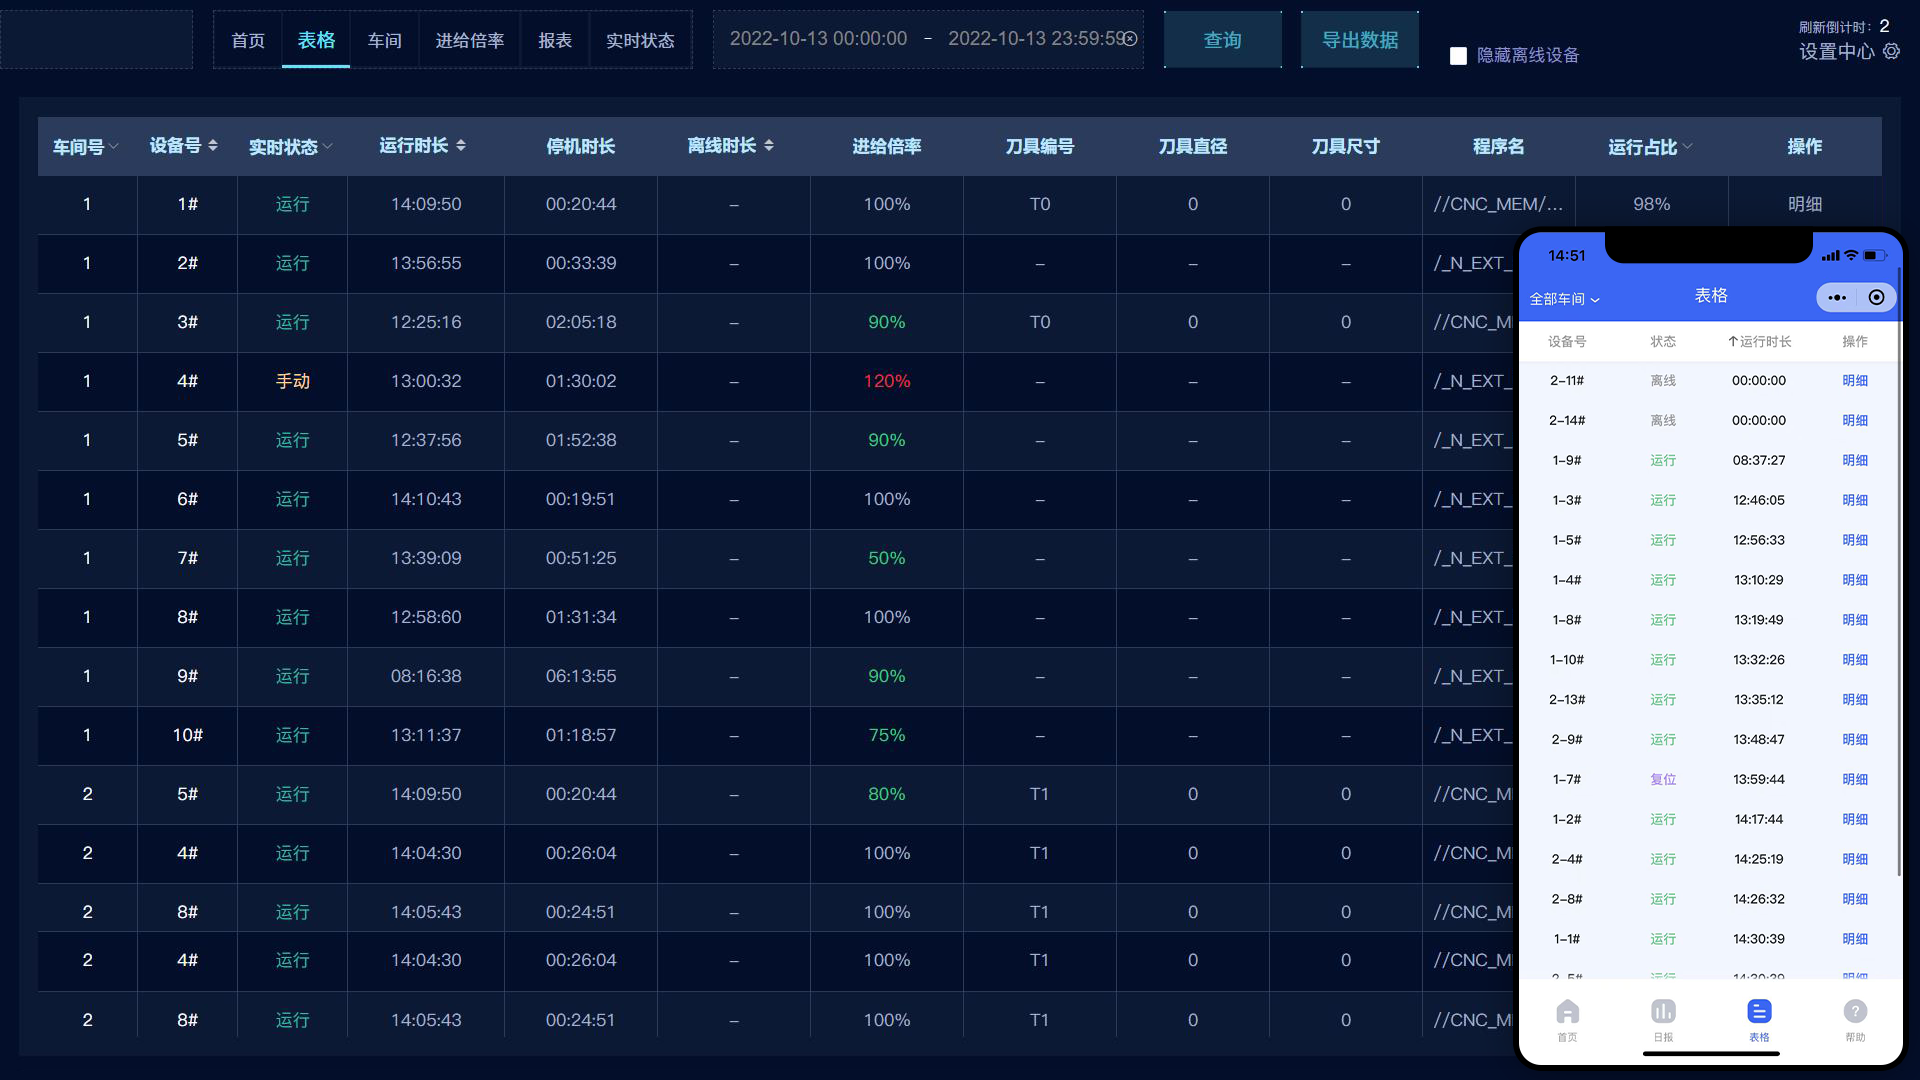Screen dimensions: 1920x1080
Task: Tap the 离线 status of 2-14# on phone
Action: (1663, 421)
